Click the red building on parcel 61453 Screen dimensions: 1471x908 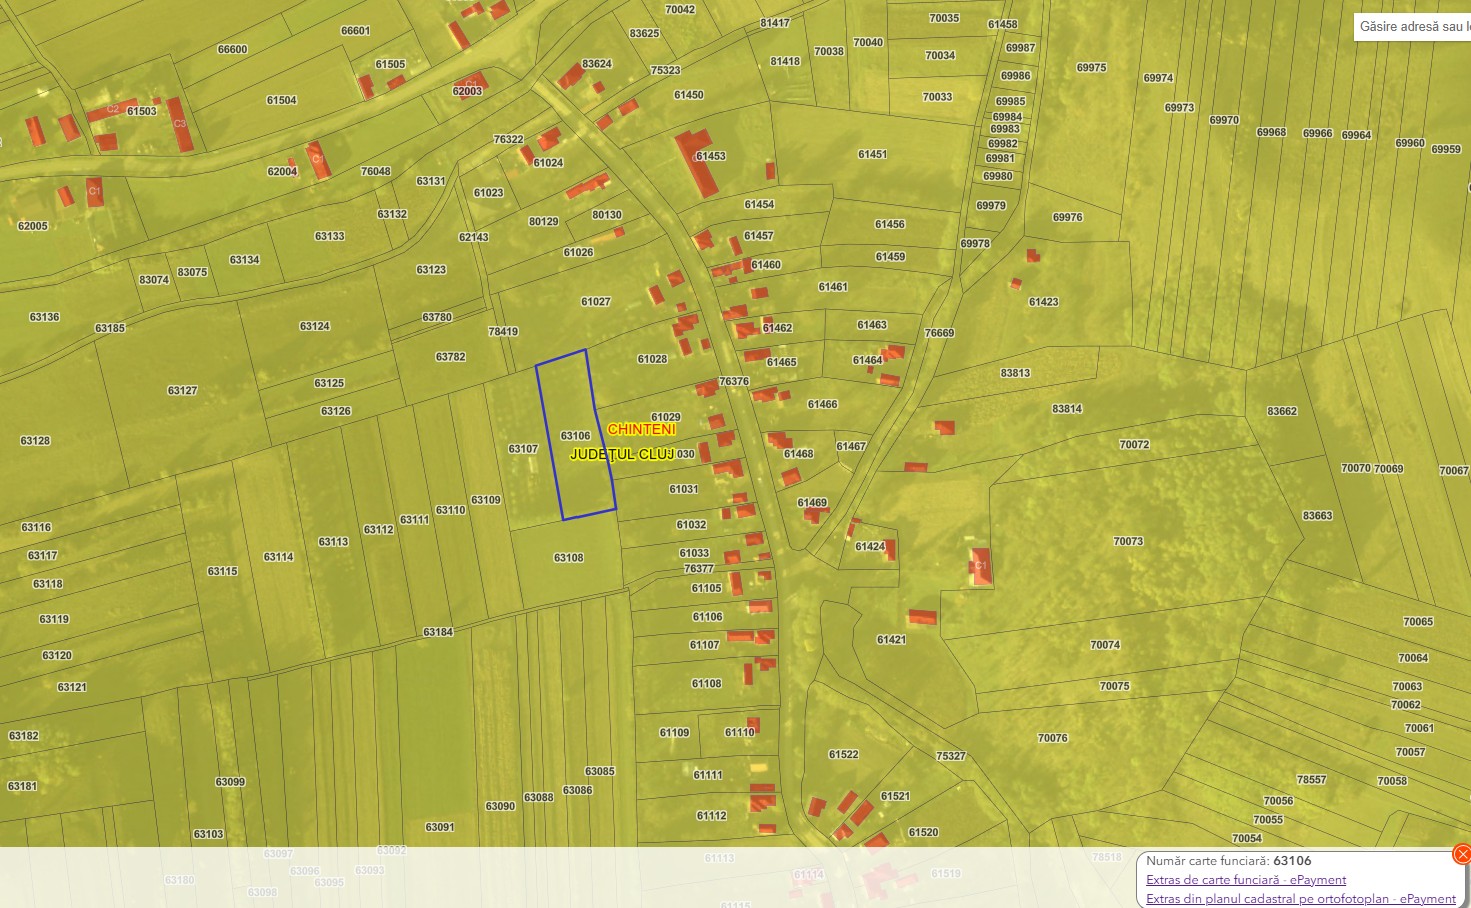698,162
